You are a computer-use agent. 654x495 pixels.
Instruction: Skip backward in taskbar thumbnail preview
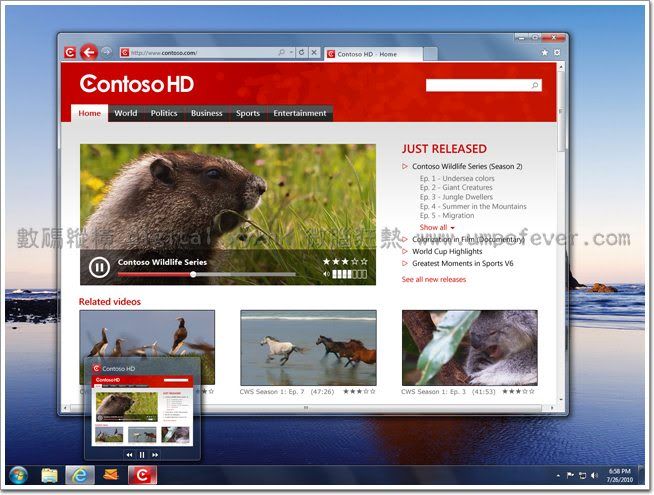[129, 454]
